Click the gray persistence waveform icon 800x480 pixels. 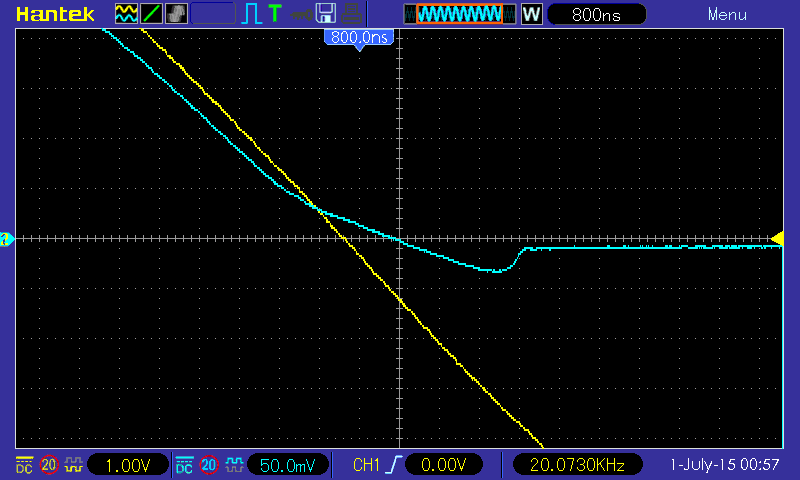(x=177, y=14)
